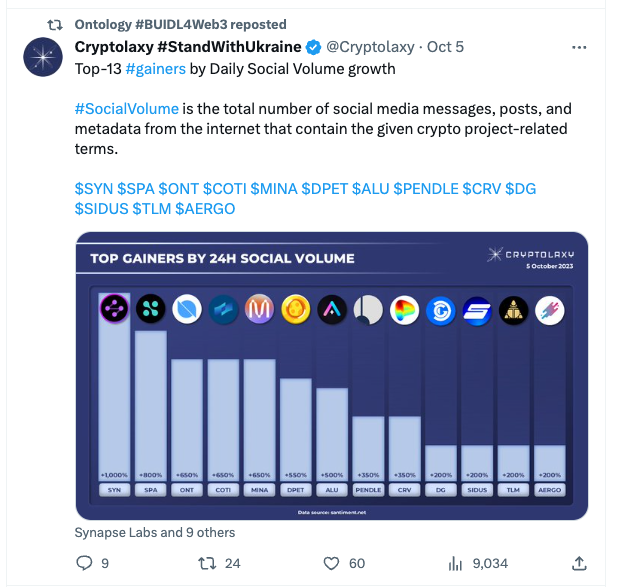
Task: Open the Top Gainers chart image
Action: pos(331,376)
